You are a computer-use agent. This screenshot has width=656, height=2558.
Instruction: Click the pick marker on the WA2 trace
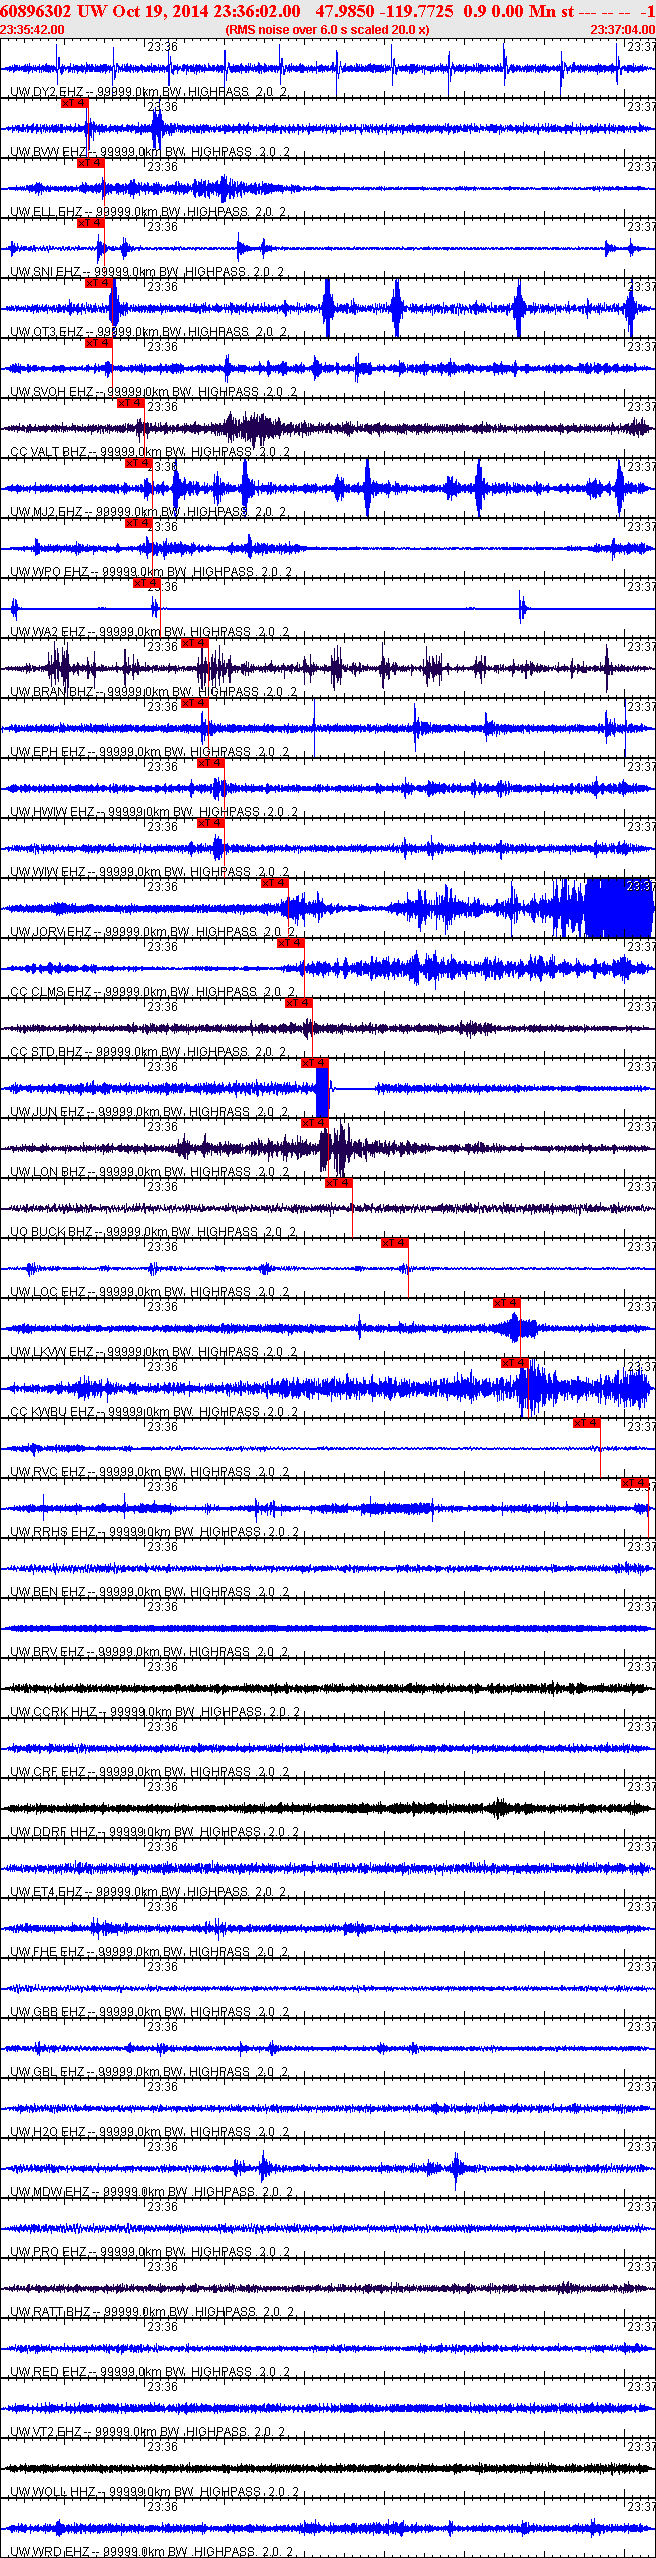tap(146, 583)
